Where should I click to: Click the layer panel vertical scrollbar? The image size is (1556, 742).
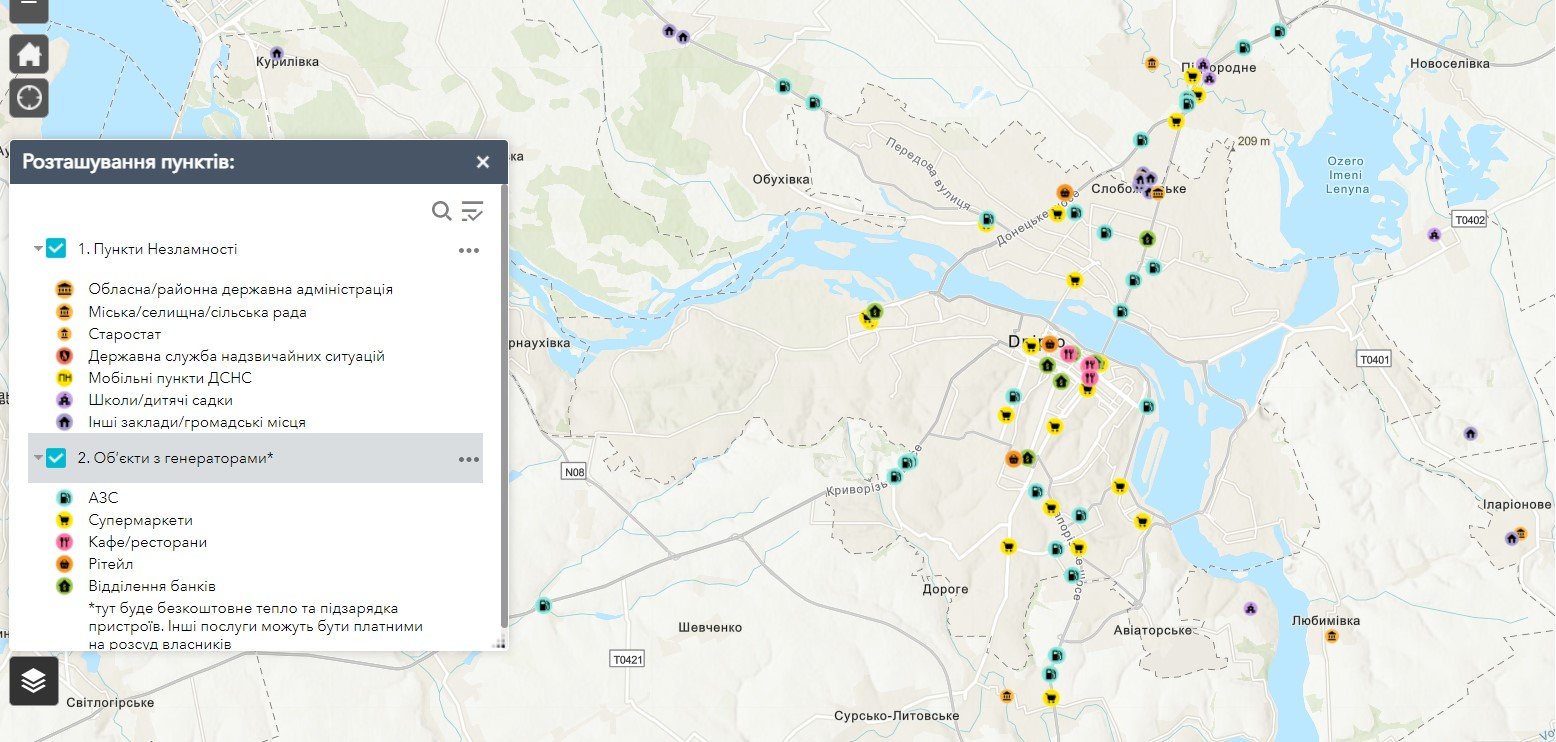503,400
